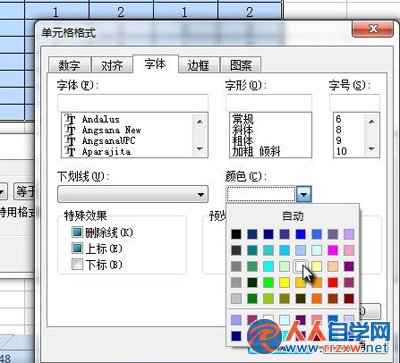
Task: Select the 字体 tab
Action: [155, 64]
